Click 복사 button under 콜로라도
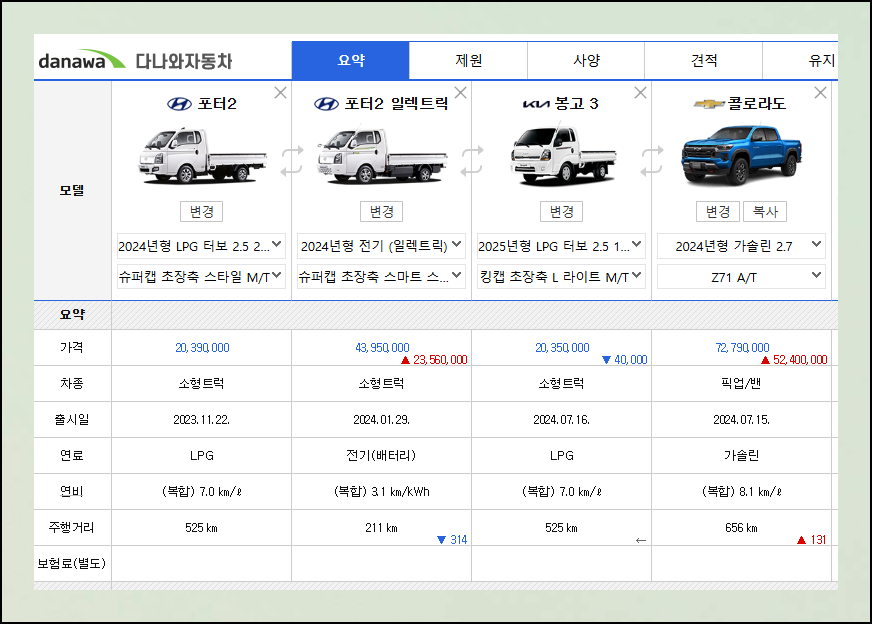The width and height of the screenshot is (872, 624). click(765, 211)
